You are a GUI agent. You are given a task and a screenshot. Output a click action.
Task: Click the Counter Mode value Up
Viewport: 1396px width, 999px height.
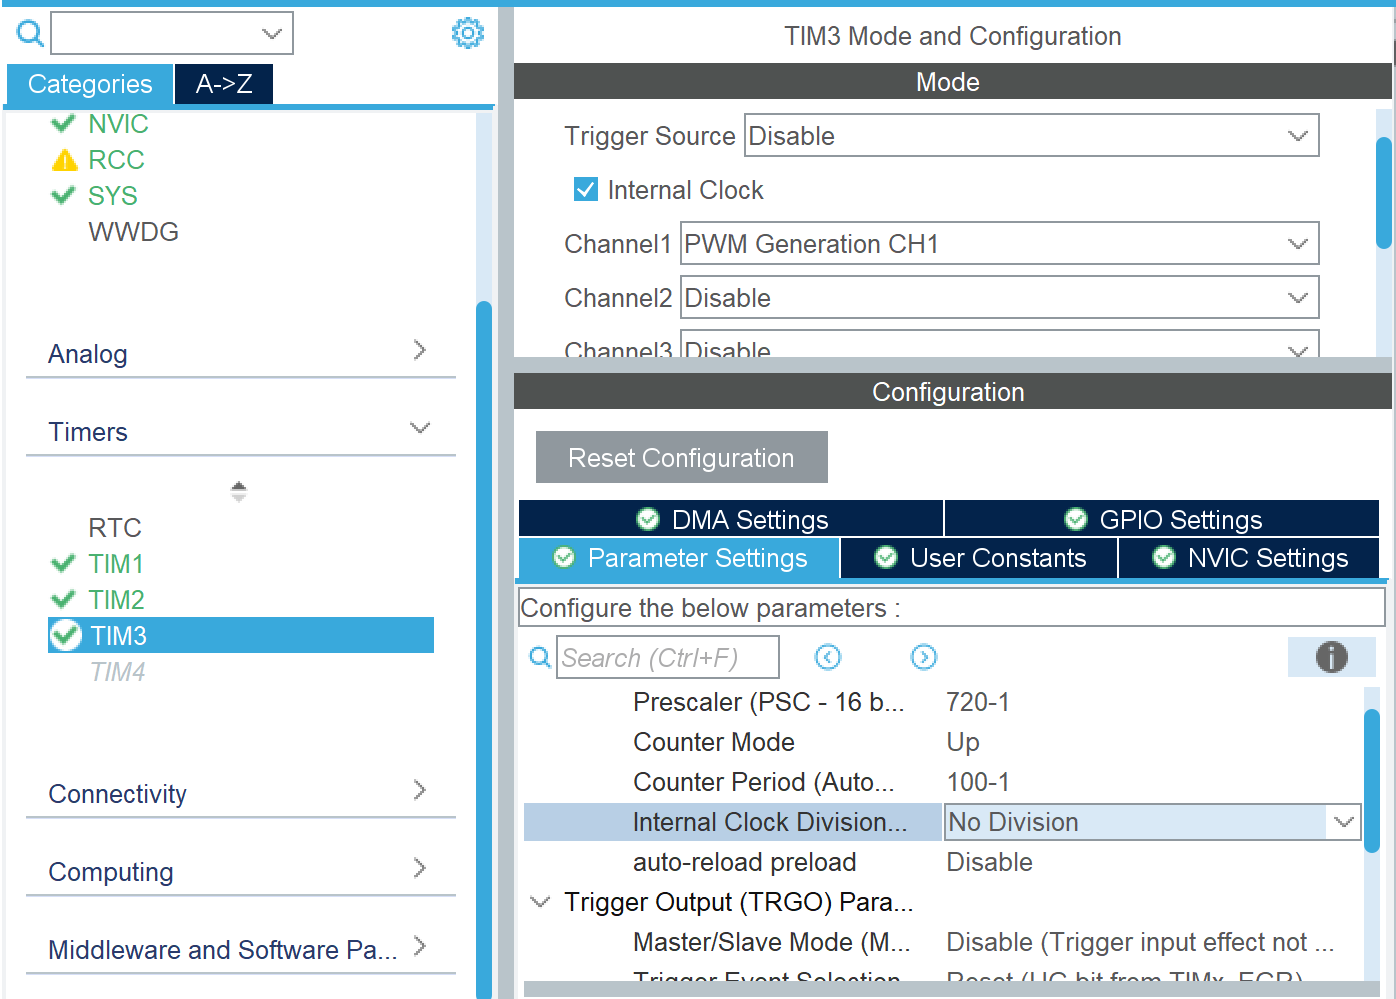coord(963,742)
